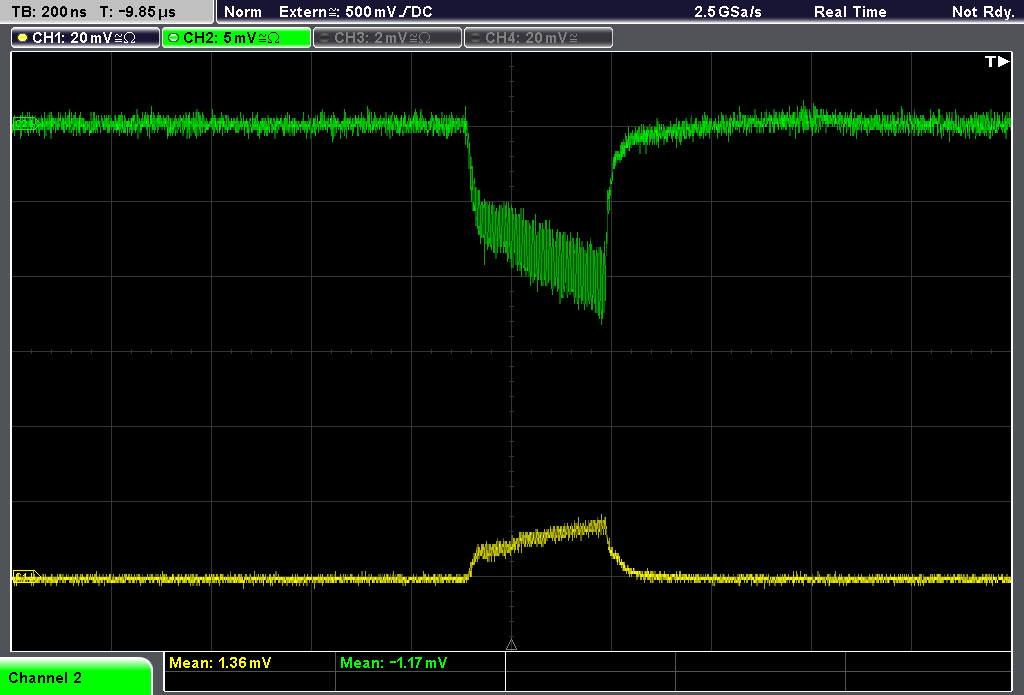Select the CH1: 20 mV channel button
Screen dimensions: 1024x695
point(85,38)
